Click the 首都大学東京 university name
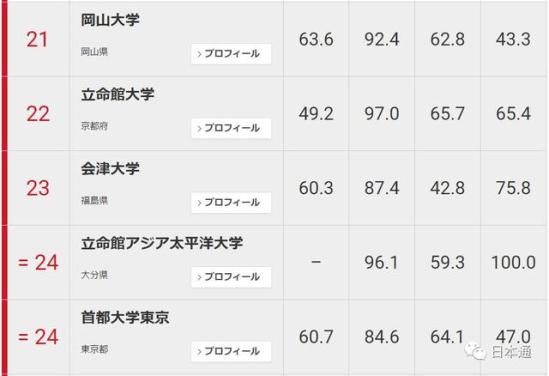 125,318
